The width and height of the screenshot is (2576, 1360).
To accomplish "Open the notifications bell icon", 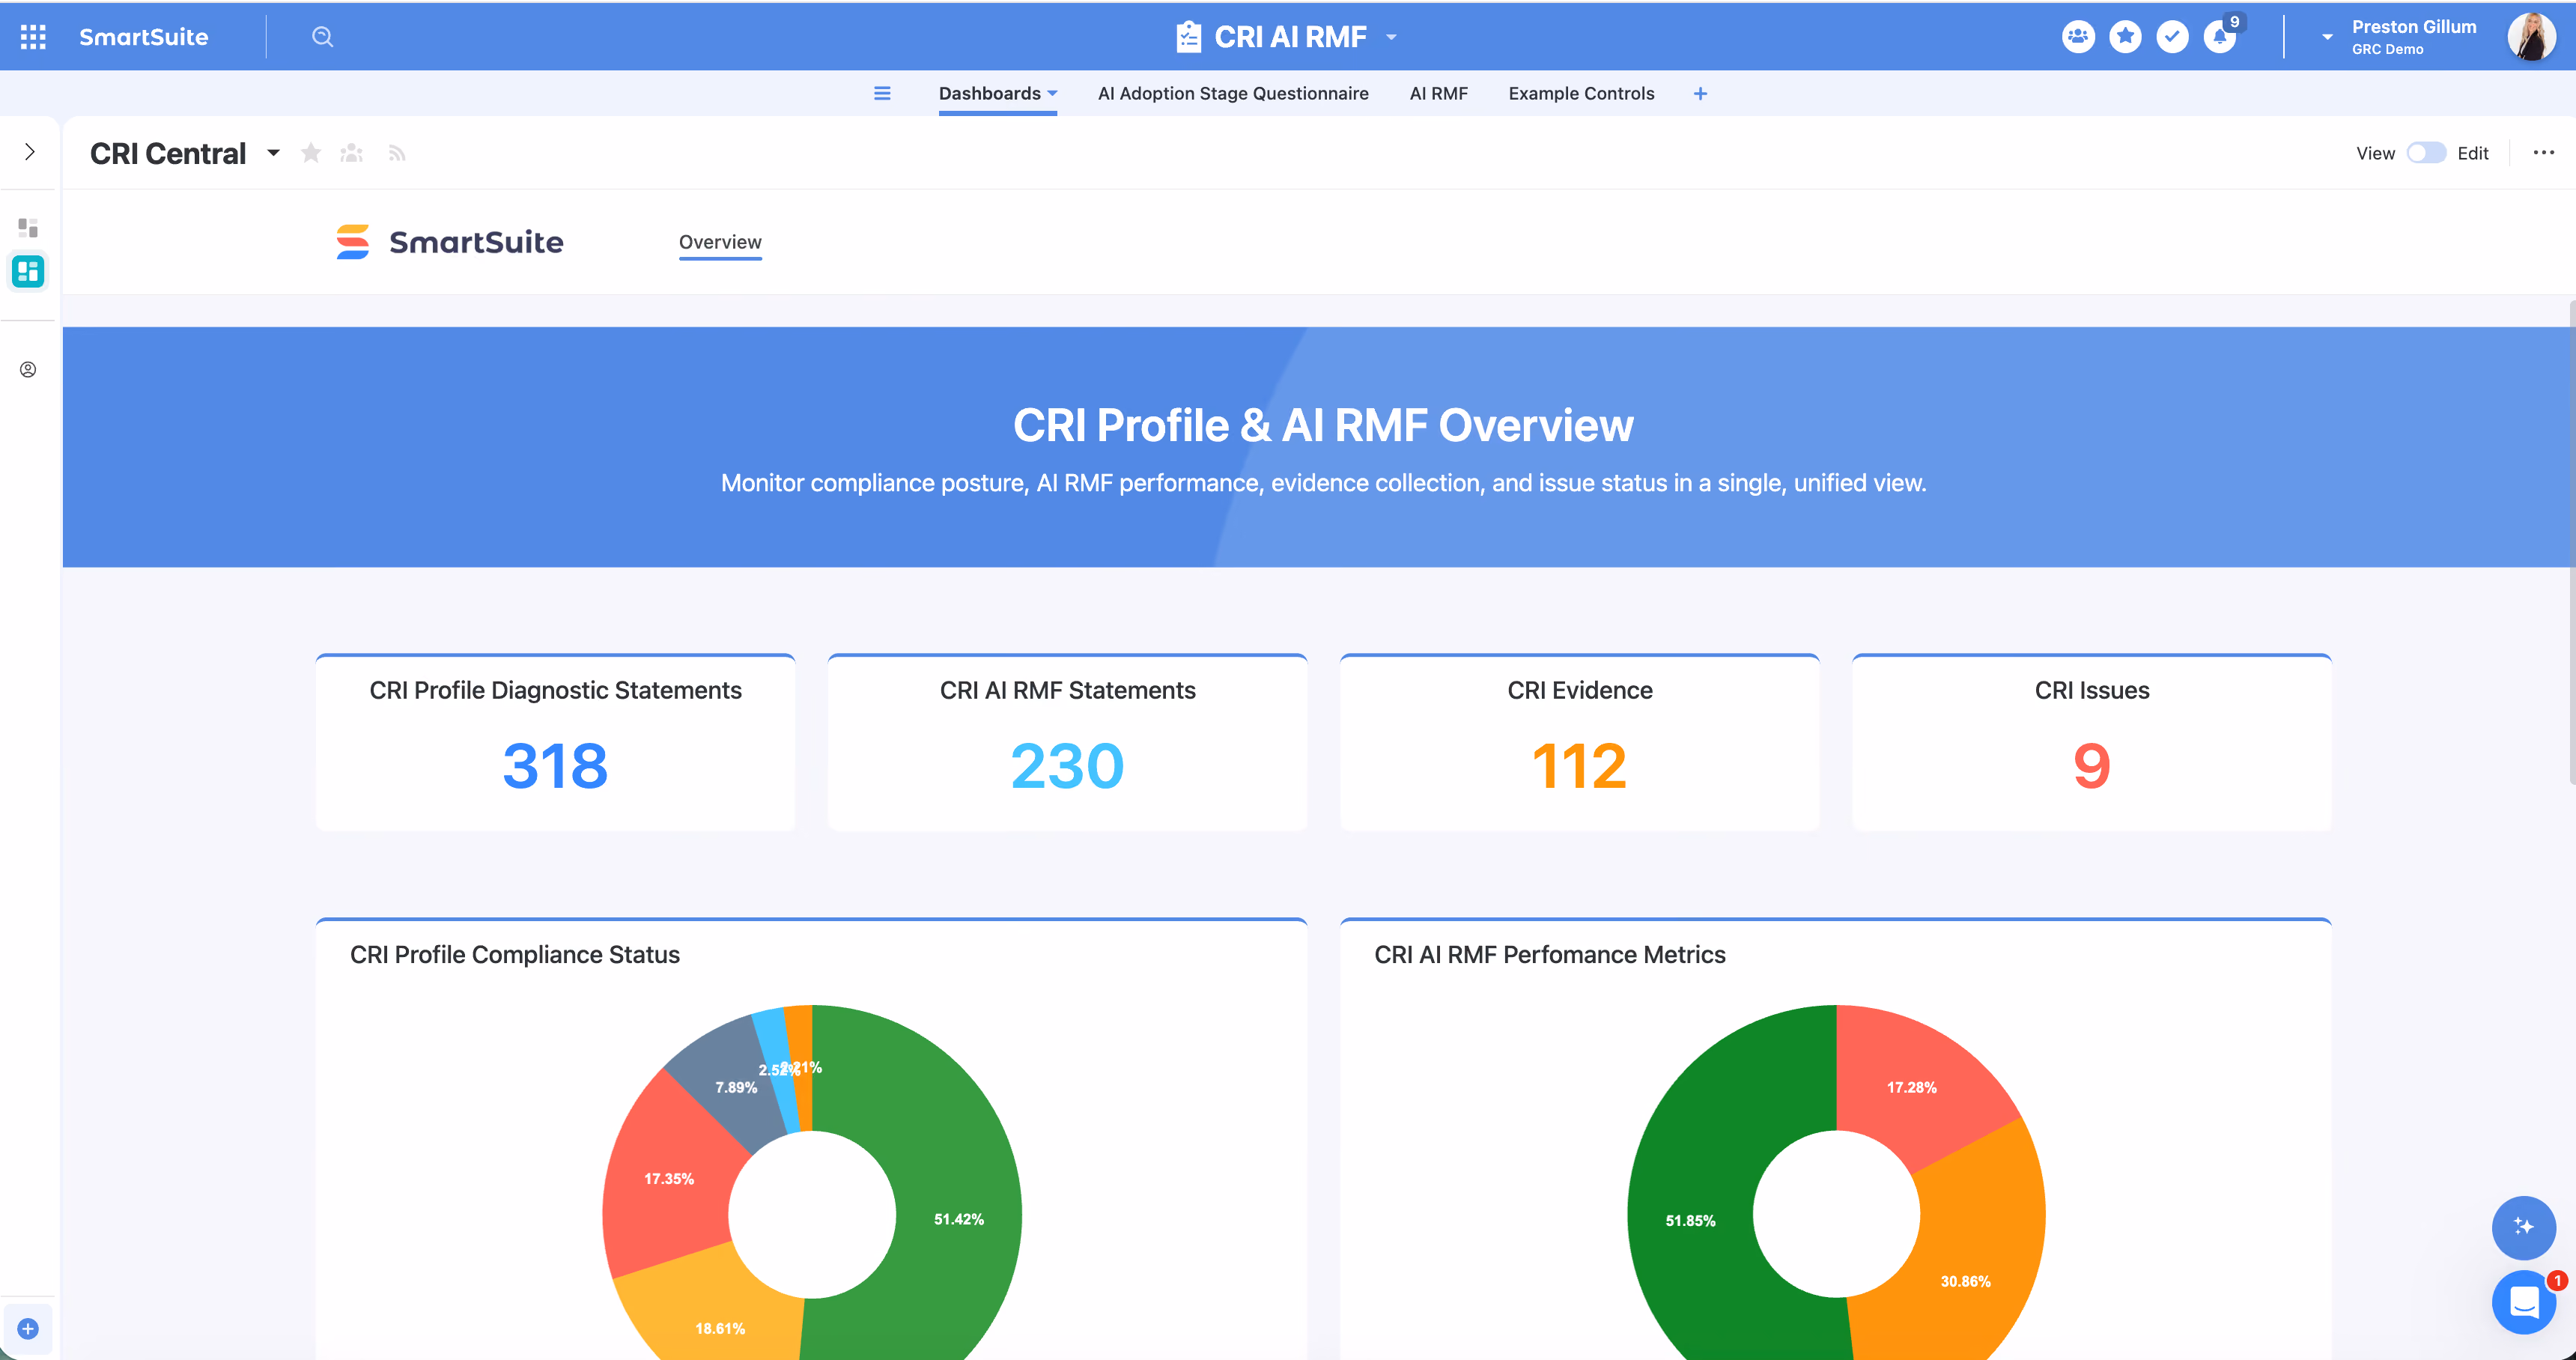I will click(2220, 37).
